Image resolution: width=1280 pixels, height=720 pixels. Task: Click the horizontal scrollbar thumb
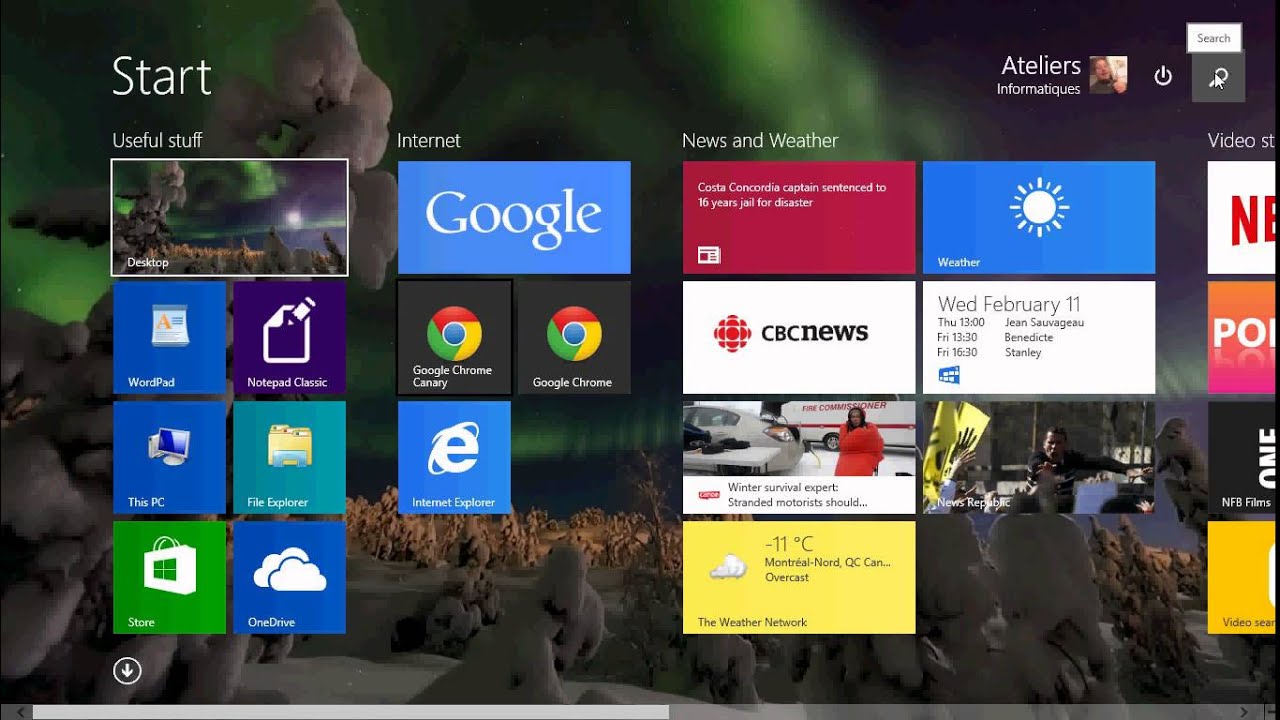click(x=351, y=712)
